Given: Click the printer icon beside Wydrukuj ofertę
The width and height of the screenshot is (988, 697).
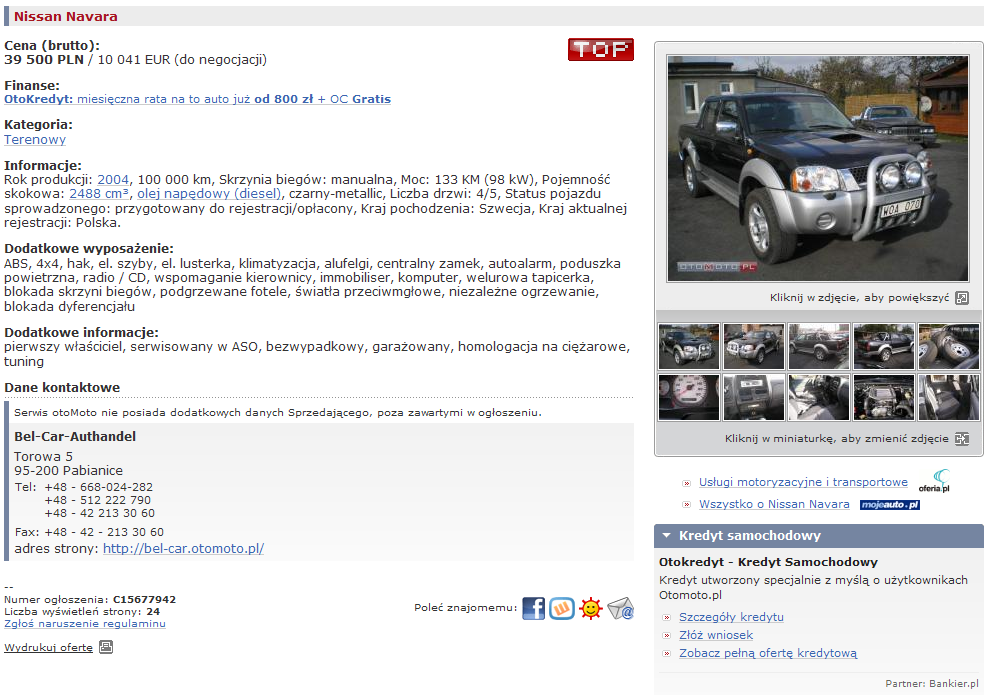Looking at the screenshot, I should 106,647.
